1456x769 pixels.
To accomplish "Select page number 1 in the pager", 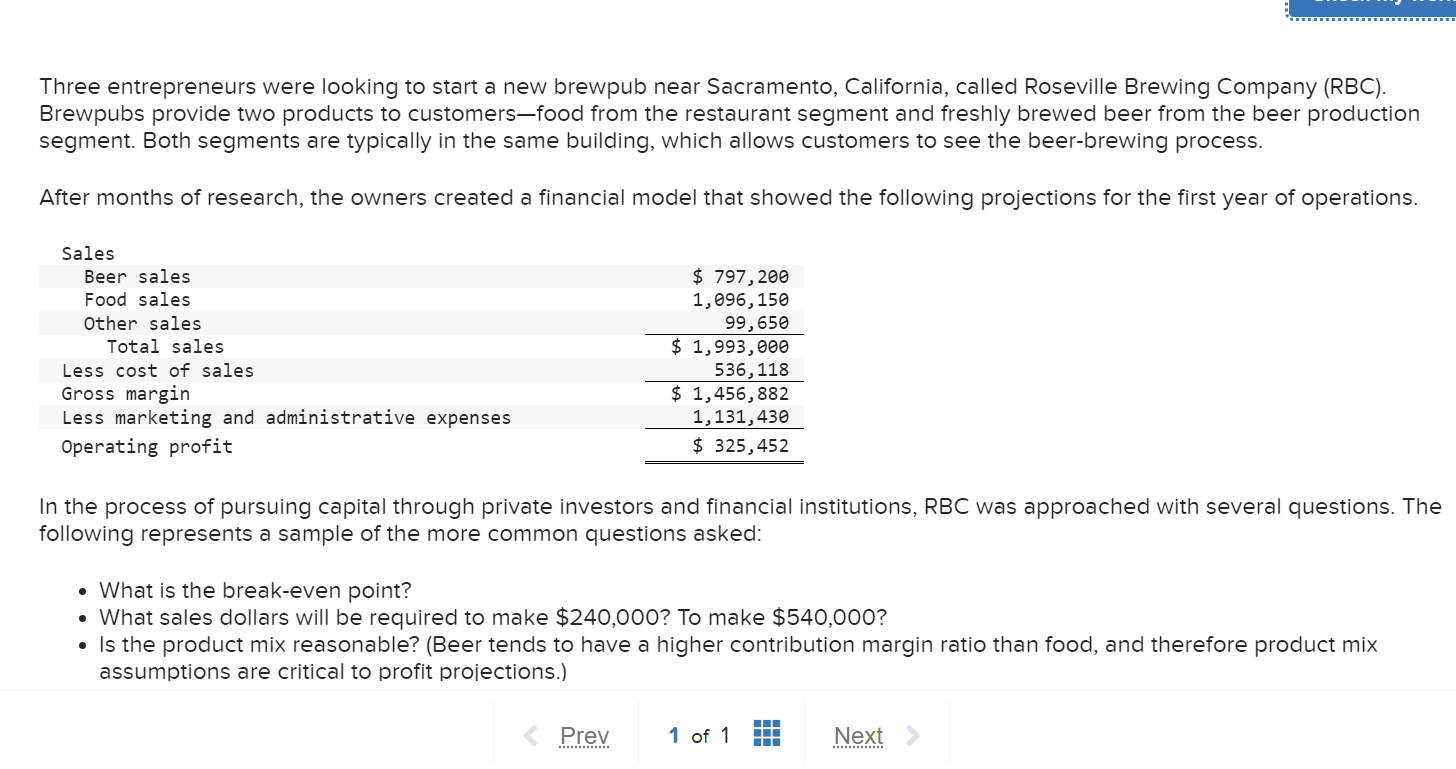I will tap(674, 735).
